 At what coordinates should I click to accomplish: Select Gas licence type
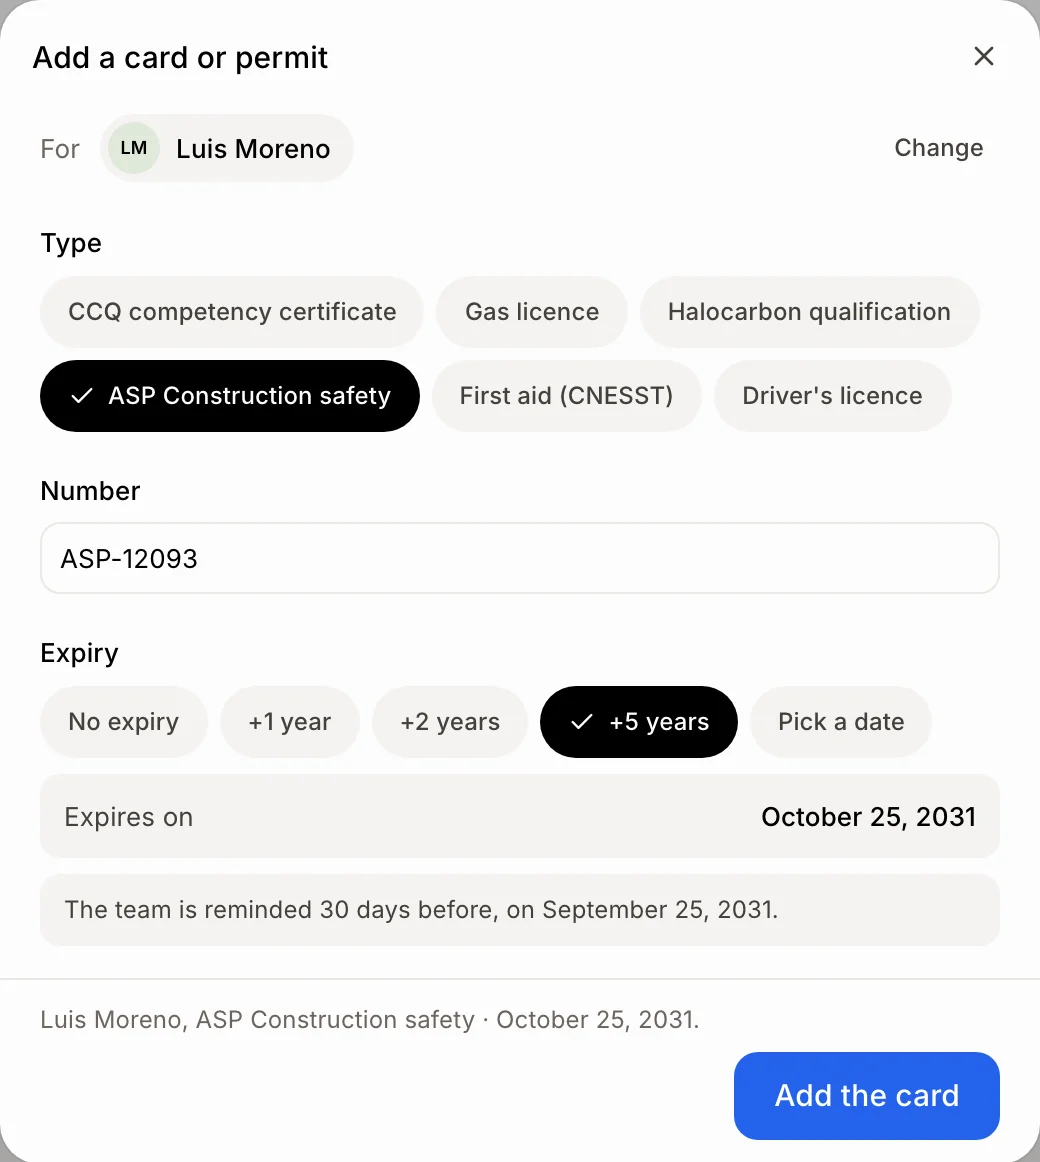[x=531, y=312]
